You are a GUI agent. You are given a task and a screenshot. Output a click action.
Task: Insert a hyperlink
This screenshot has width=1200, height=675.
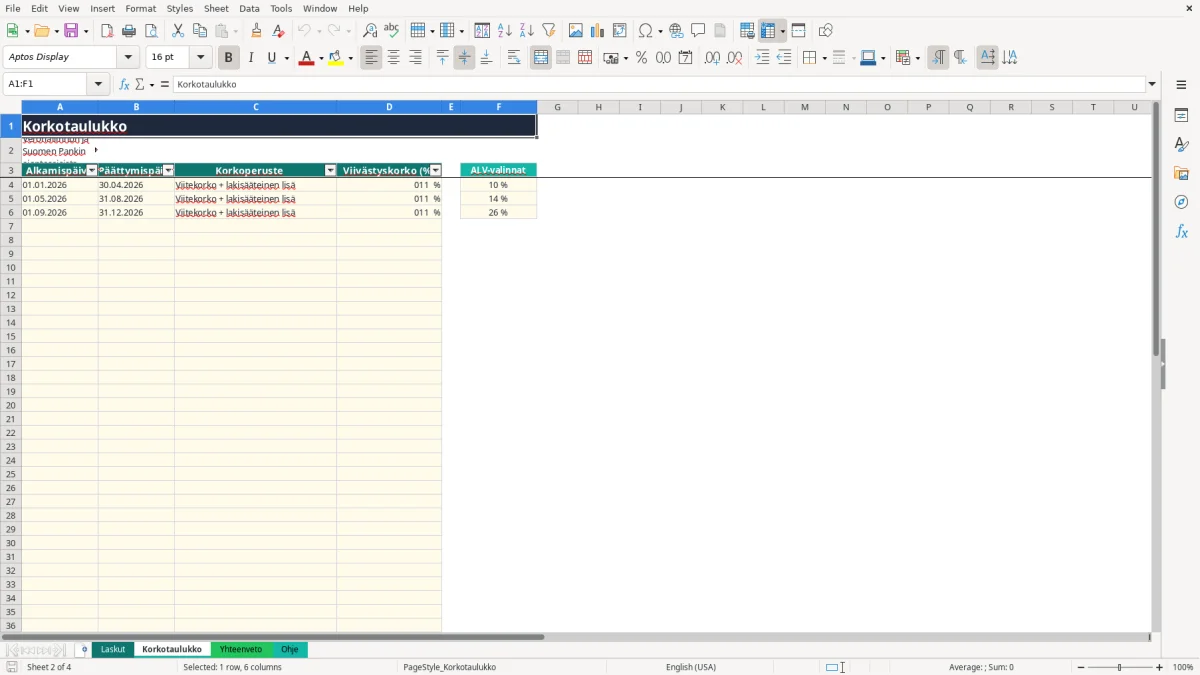(676, 31)
